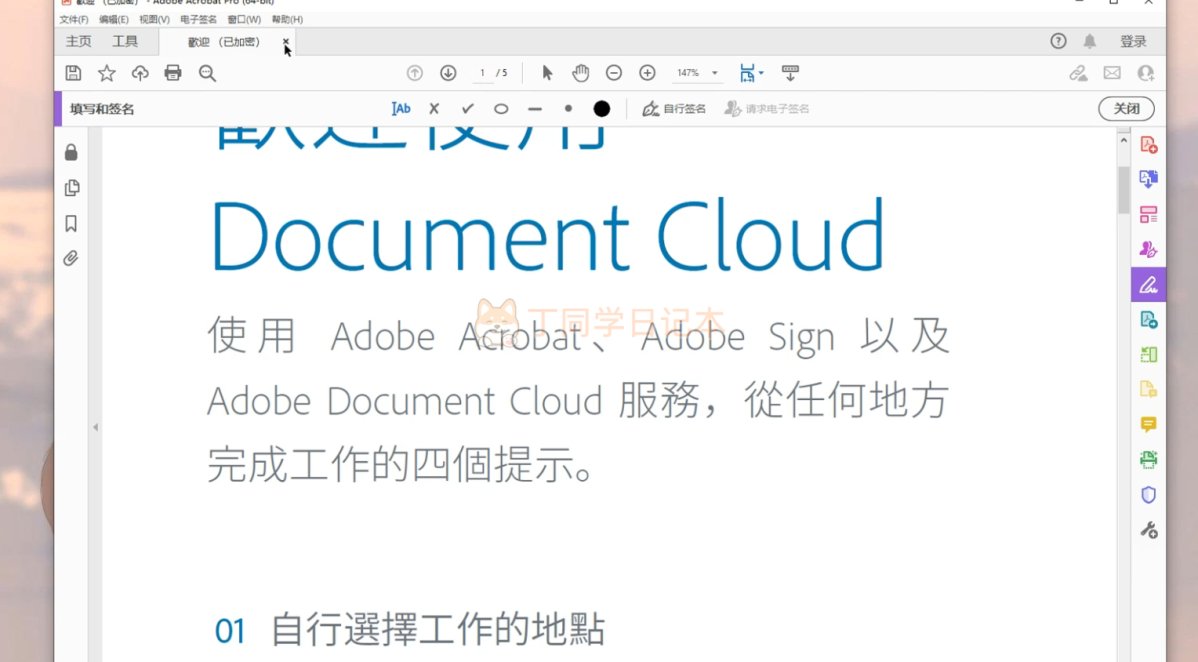Open the 视图 (View) menu

(x=154, y=19)
